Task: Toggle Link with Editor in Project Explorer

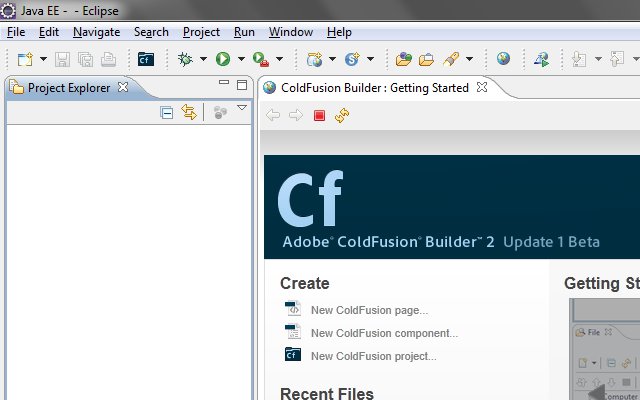Action: click(189, 112)
